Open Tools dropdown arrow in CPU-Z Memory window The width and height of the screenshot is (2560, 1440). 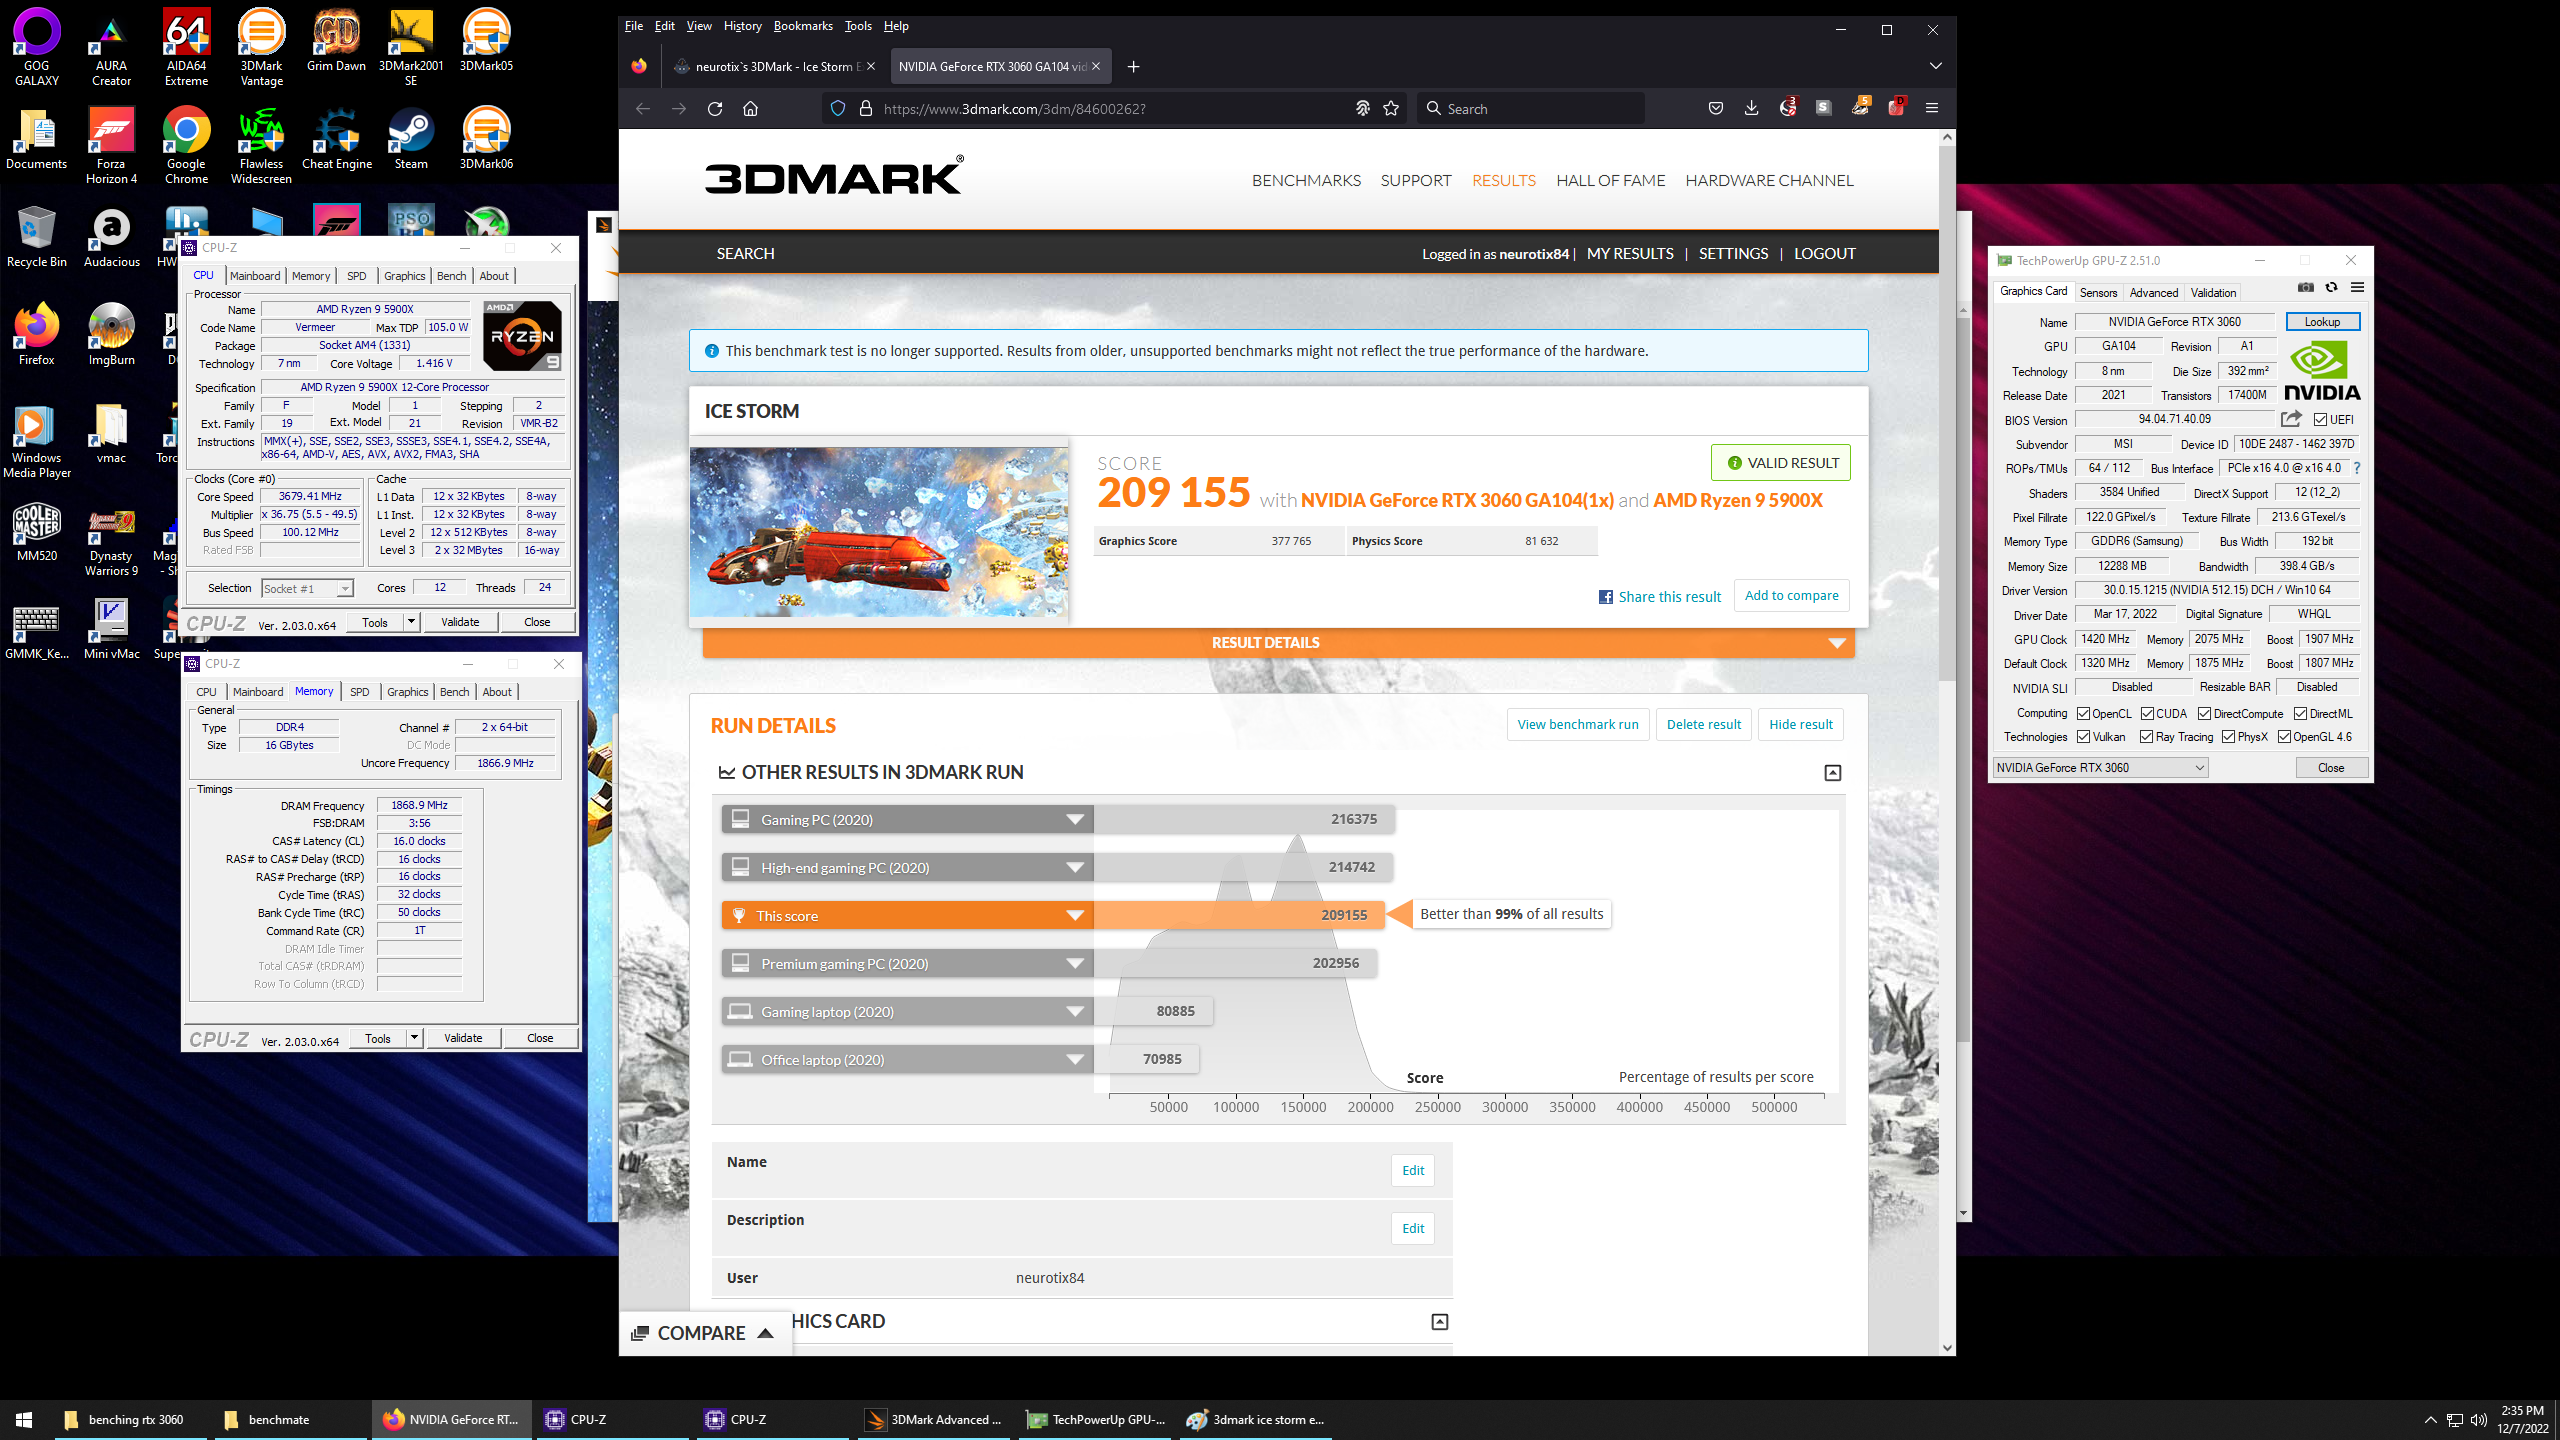pyautogui.click(x=414, y=1038)
